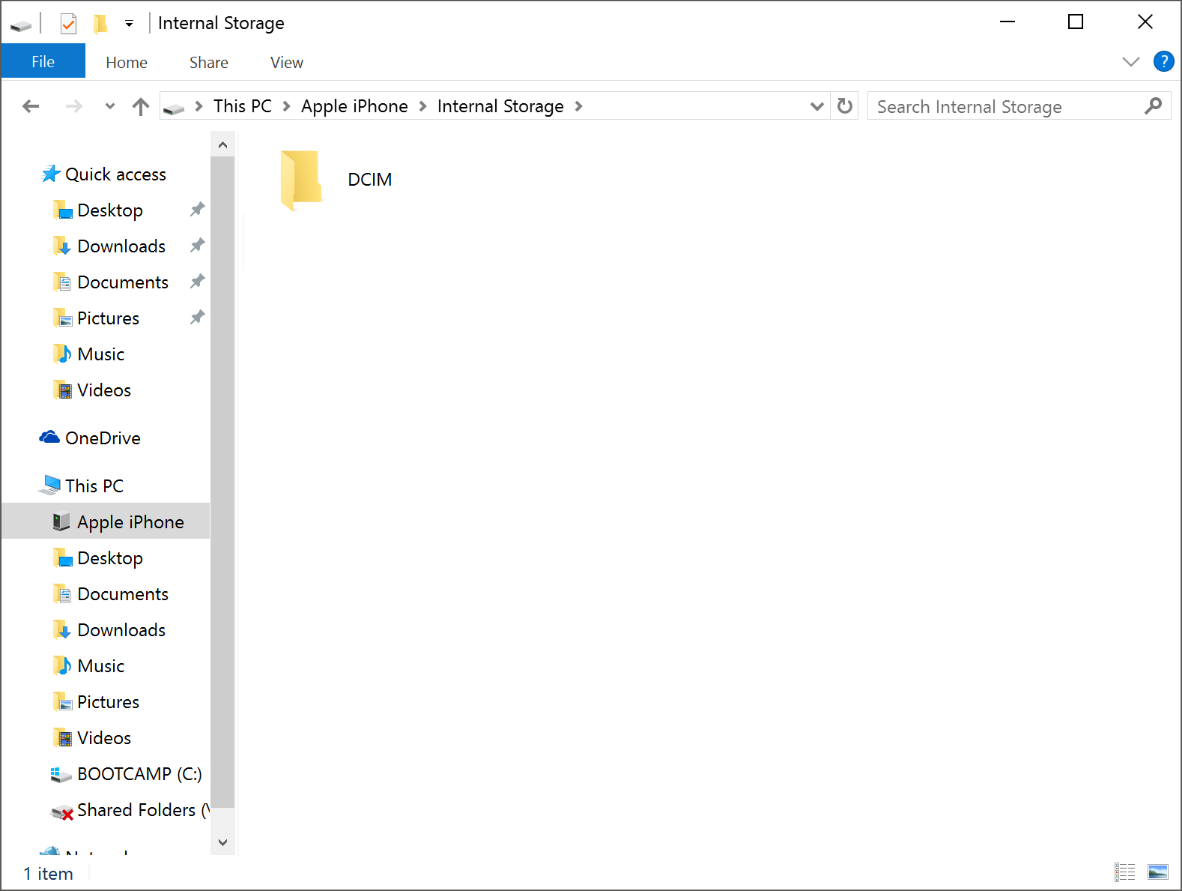Click Properties icon in quick access toolbar
This screenshot has width=1182, height=891.
(68, 23)
